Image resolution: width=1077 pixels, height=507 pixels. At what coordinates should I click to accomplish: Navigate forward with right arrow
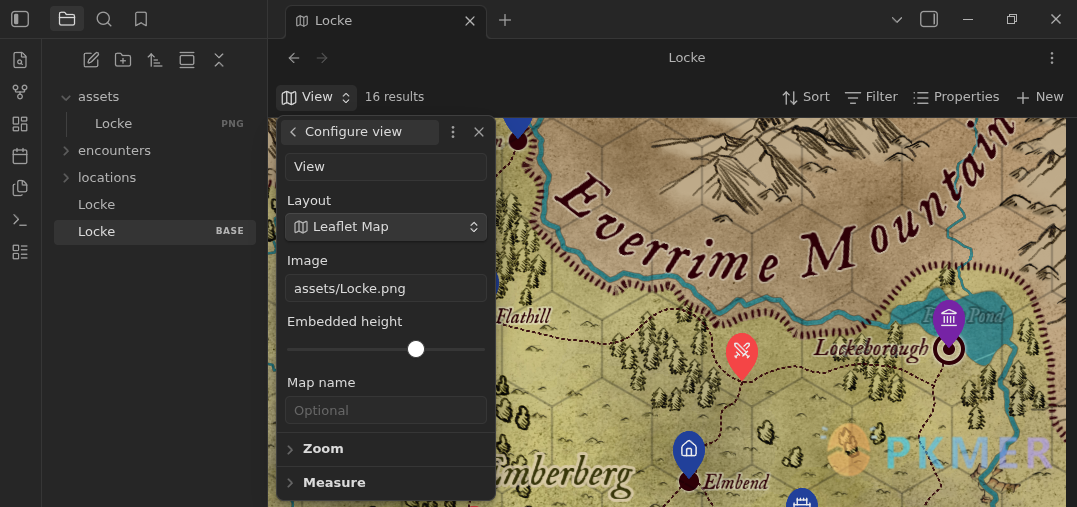pos(322,58)
